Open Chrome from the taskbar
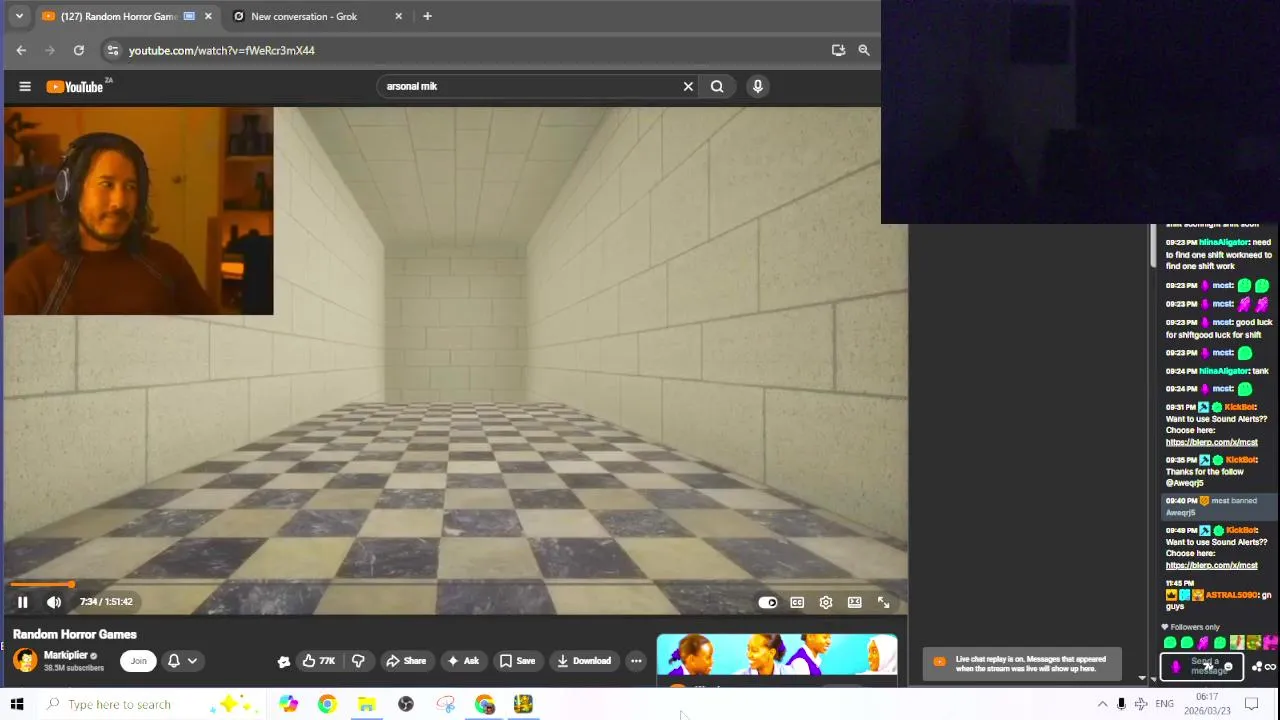Image resolution: width=1280 pixels, height=720 pixels. 327,704
